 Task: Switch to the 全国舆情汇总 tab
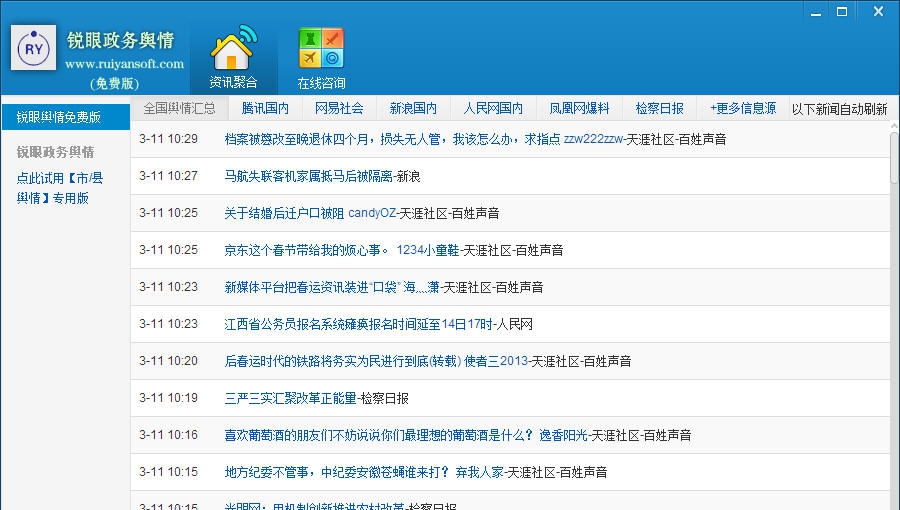click(x=179, y=108)
